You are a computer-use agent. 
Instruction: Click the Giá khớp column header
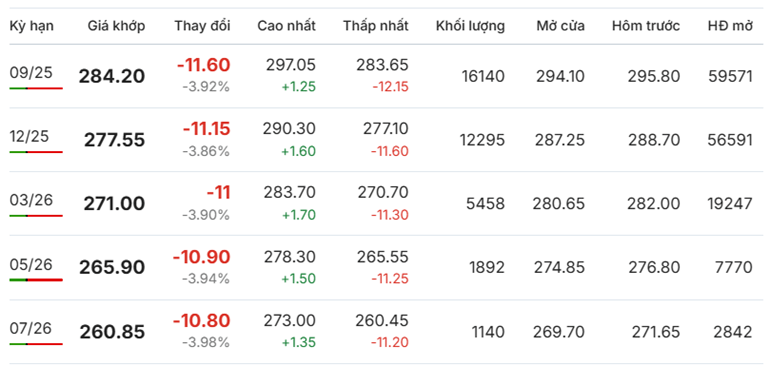click(x=116, y=27)
